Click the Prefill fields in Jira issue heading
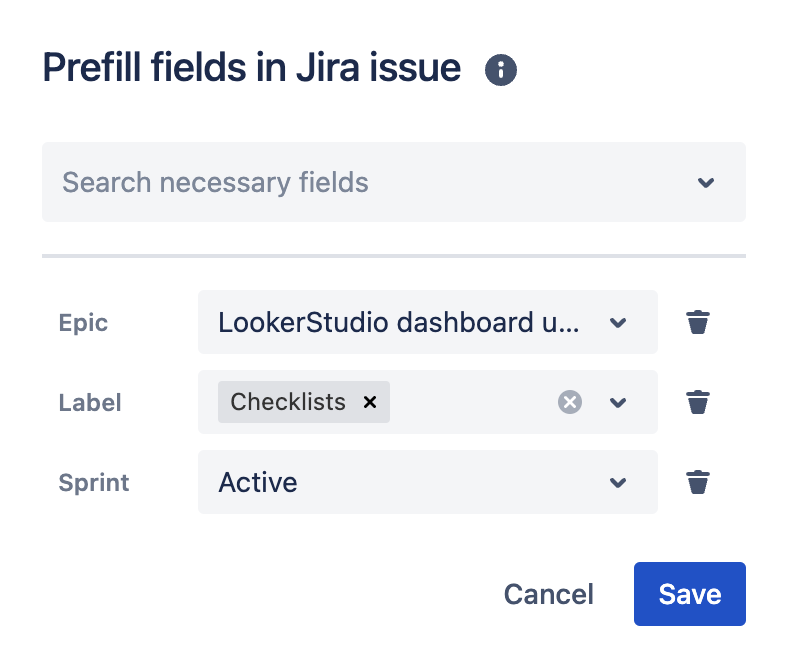Viewport: 792px width, 672px height. (252, 68)
